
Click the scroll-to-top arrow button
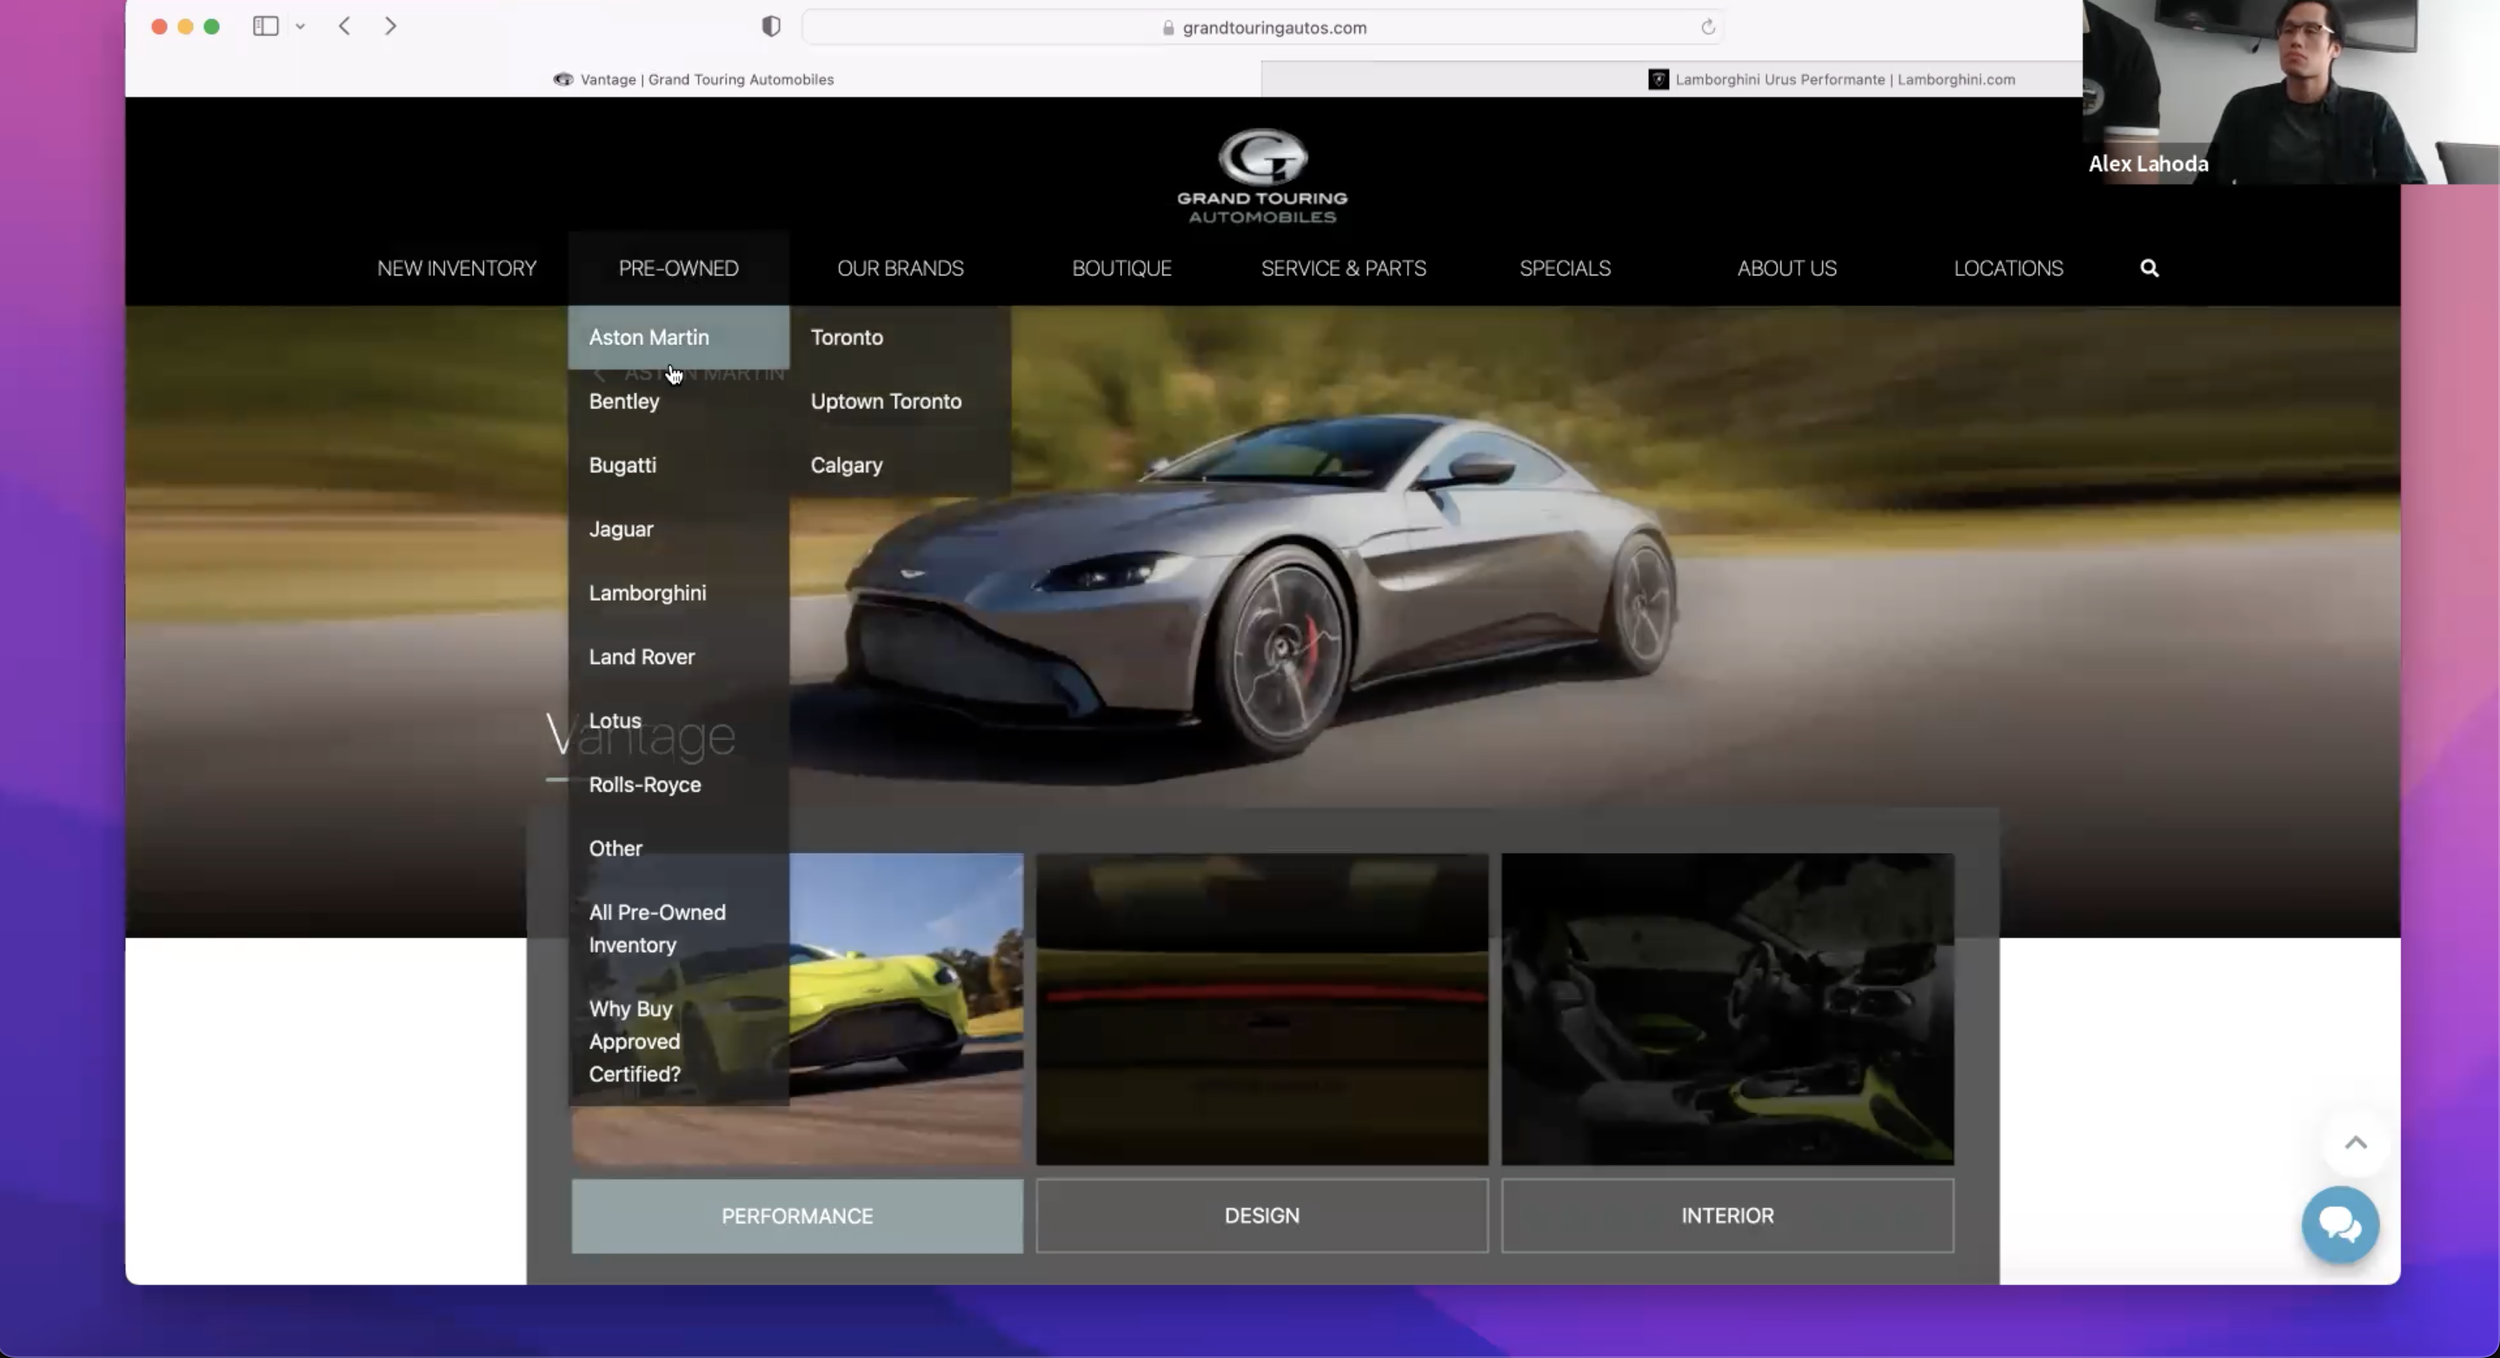pyautogui.click(x=2355, y=1143)
